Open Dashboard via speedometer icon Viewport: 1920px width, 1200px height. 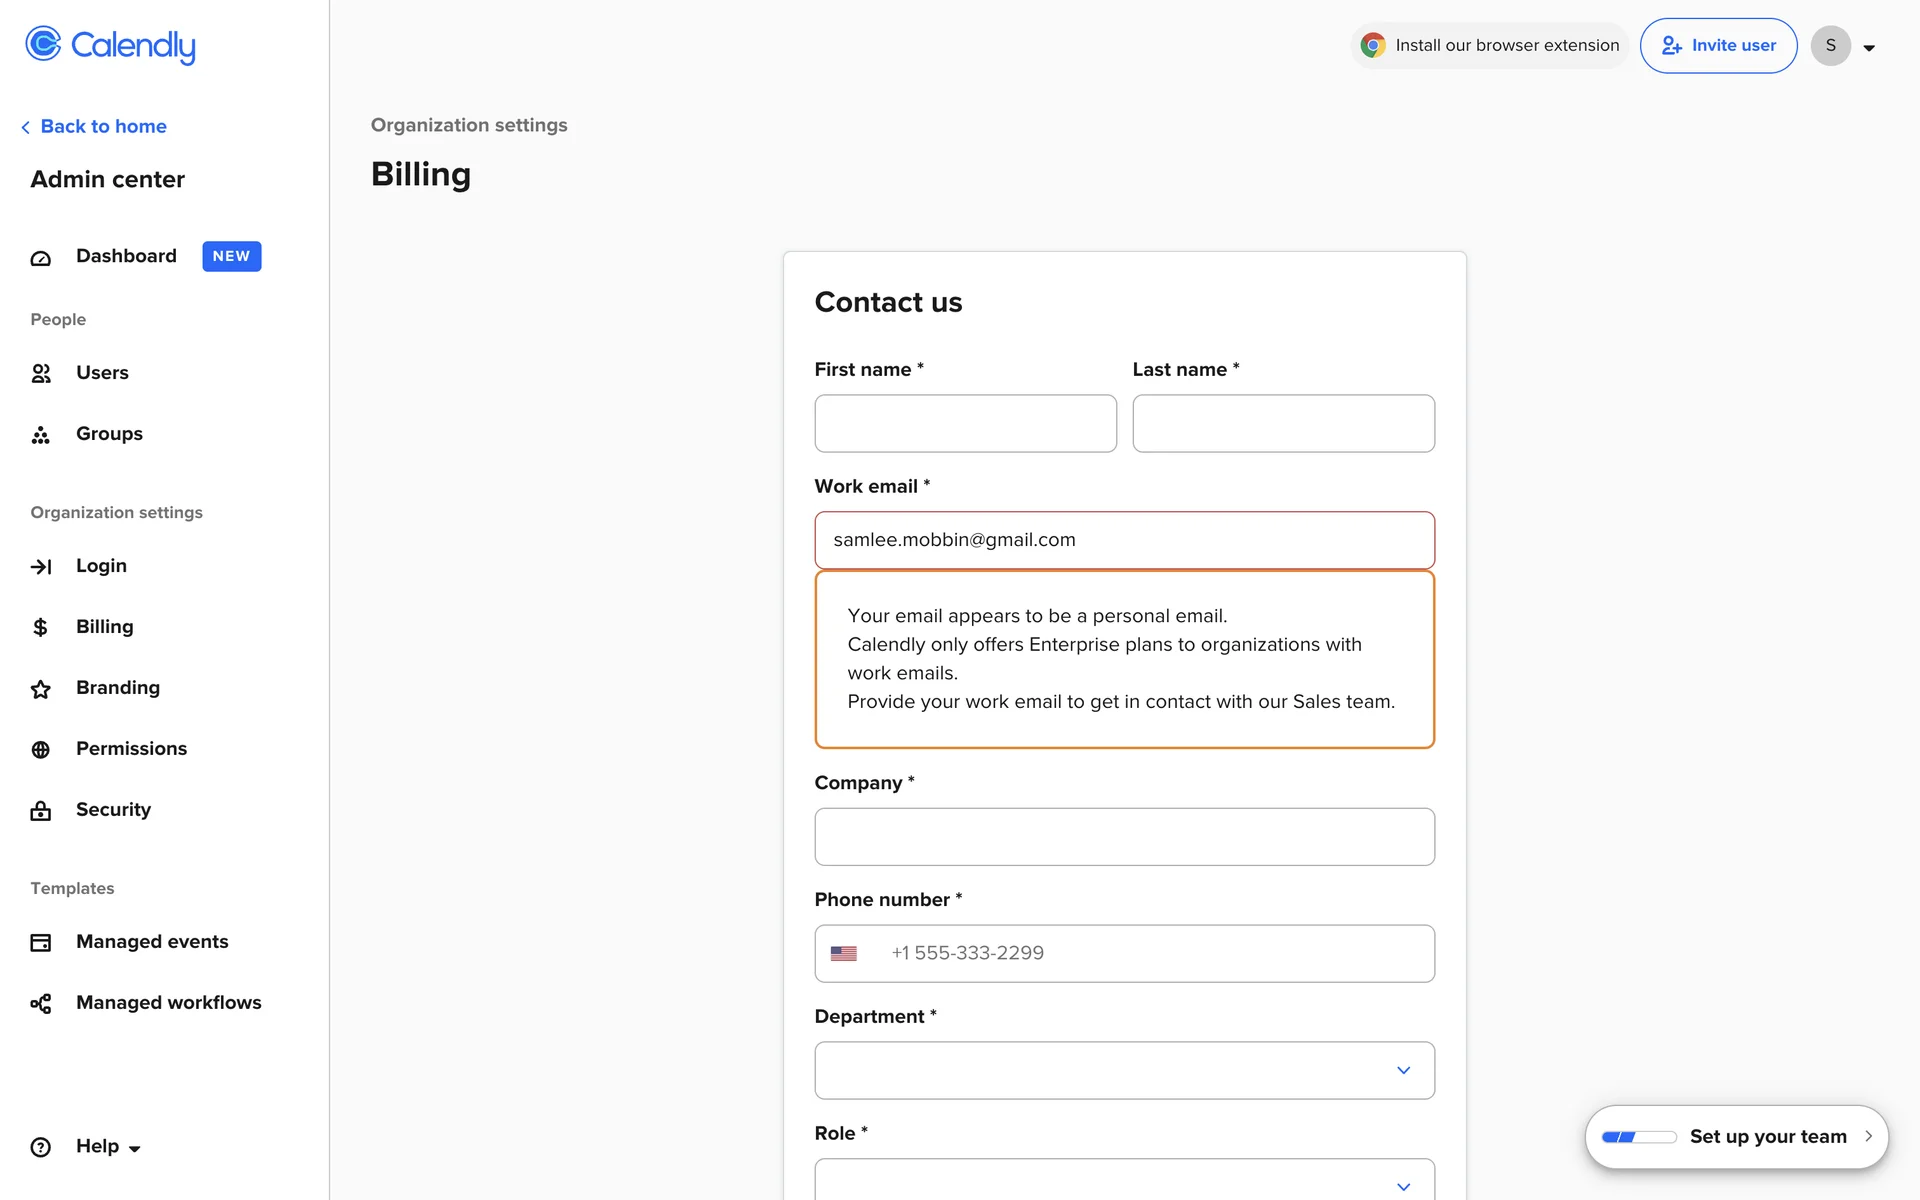click(41, 258)
